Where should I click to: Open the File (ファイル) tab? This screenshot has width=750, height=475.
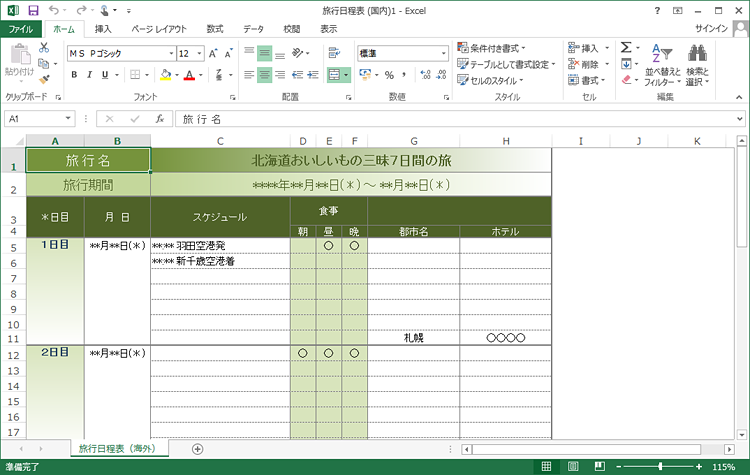21,29
